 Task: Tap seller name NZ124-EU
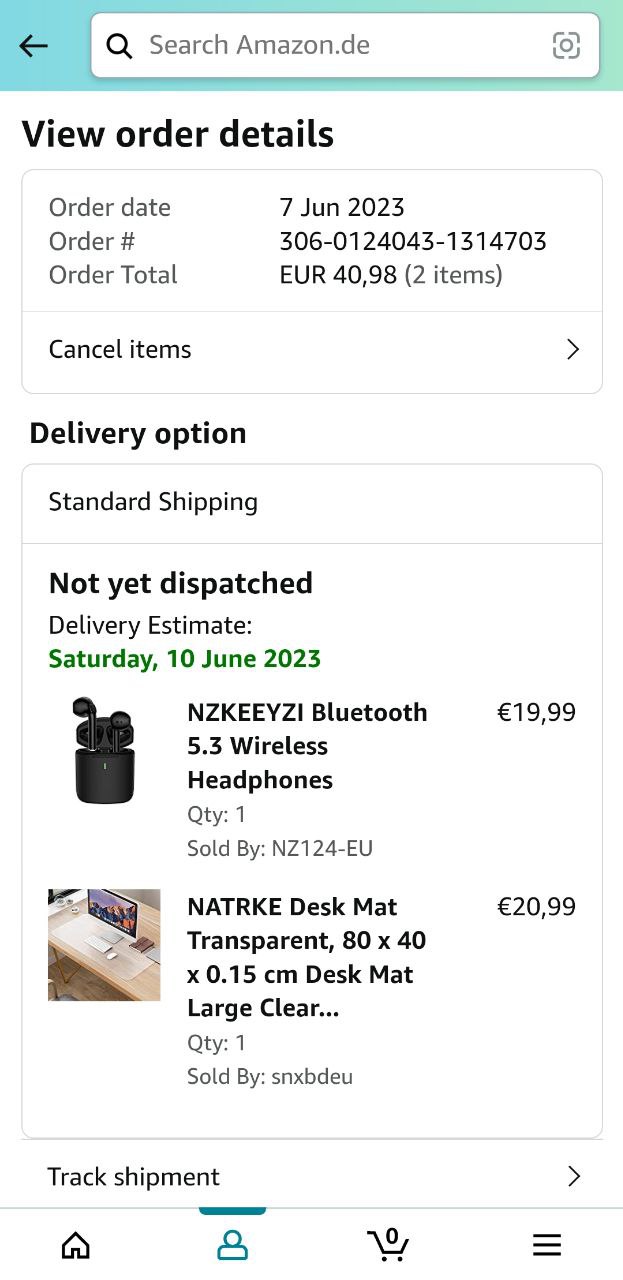322,849
